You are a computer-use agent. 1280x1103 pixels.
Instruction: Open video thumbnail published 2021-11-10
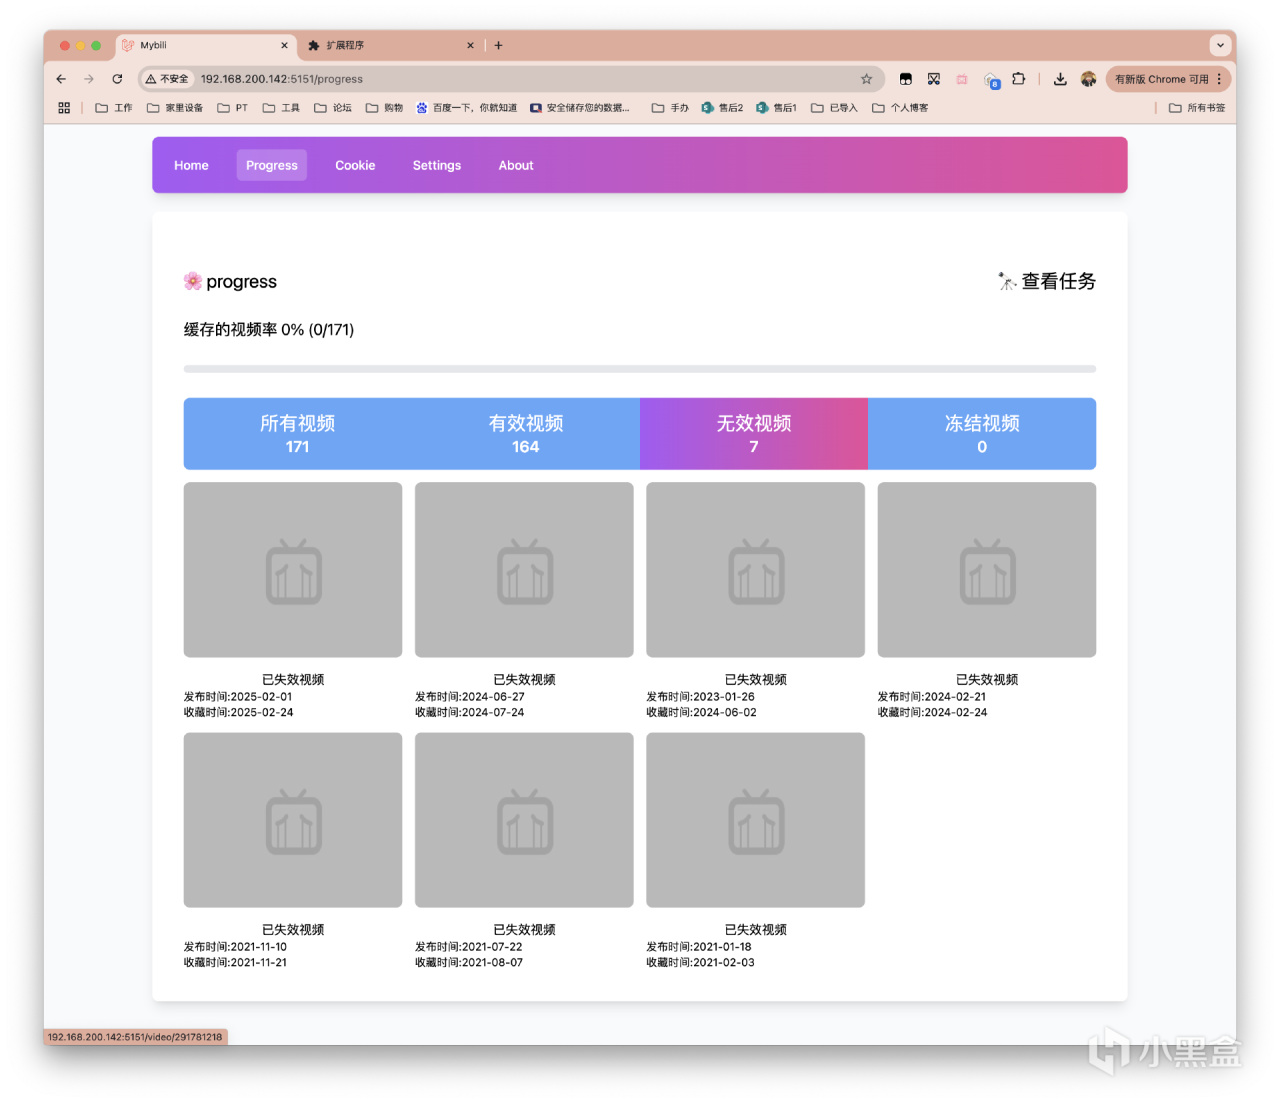point(293,820)
